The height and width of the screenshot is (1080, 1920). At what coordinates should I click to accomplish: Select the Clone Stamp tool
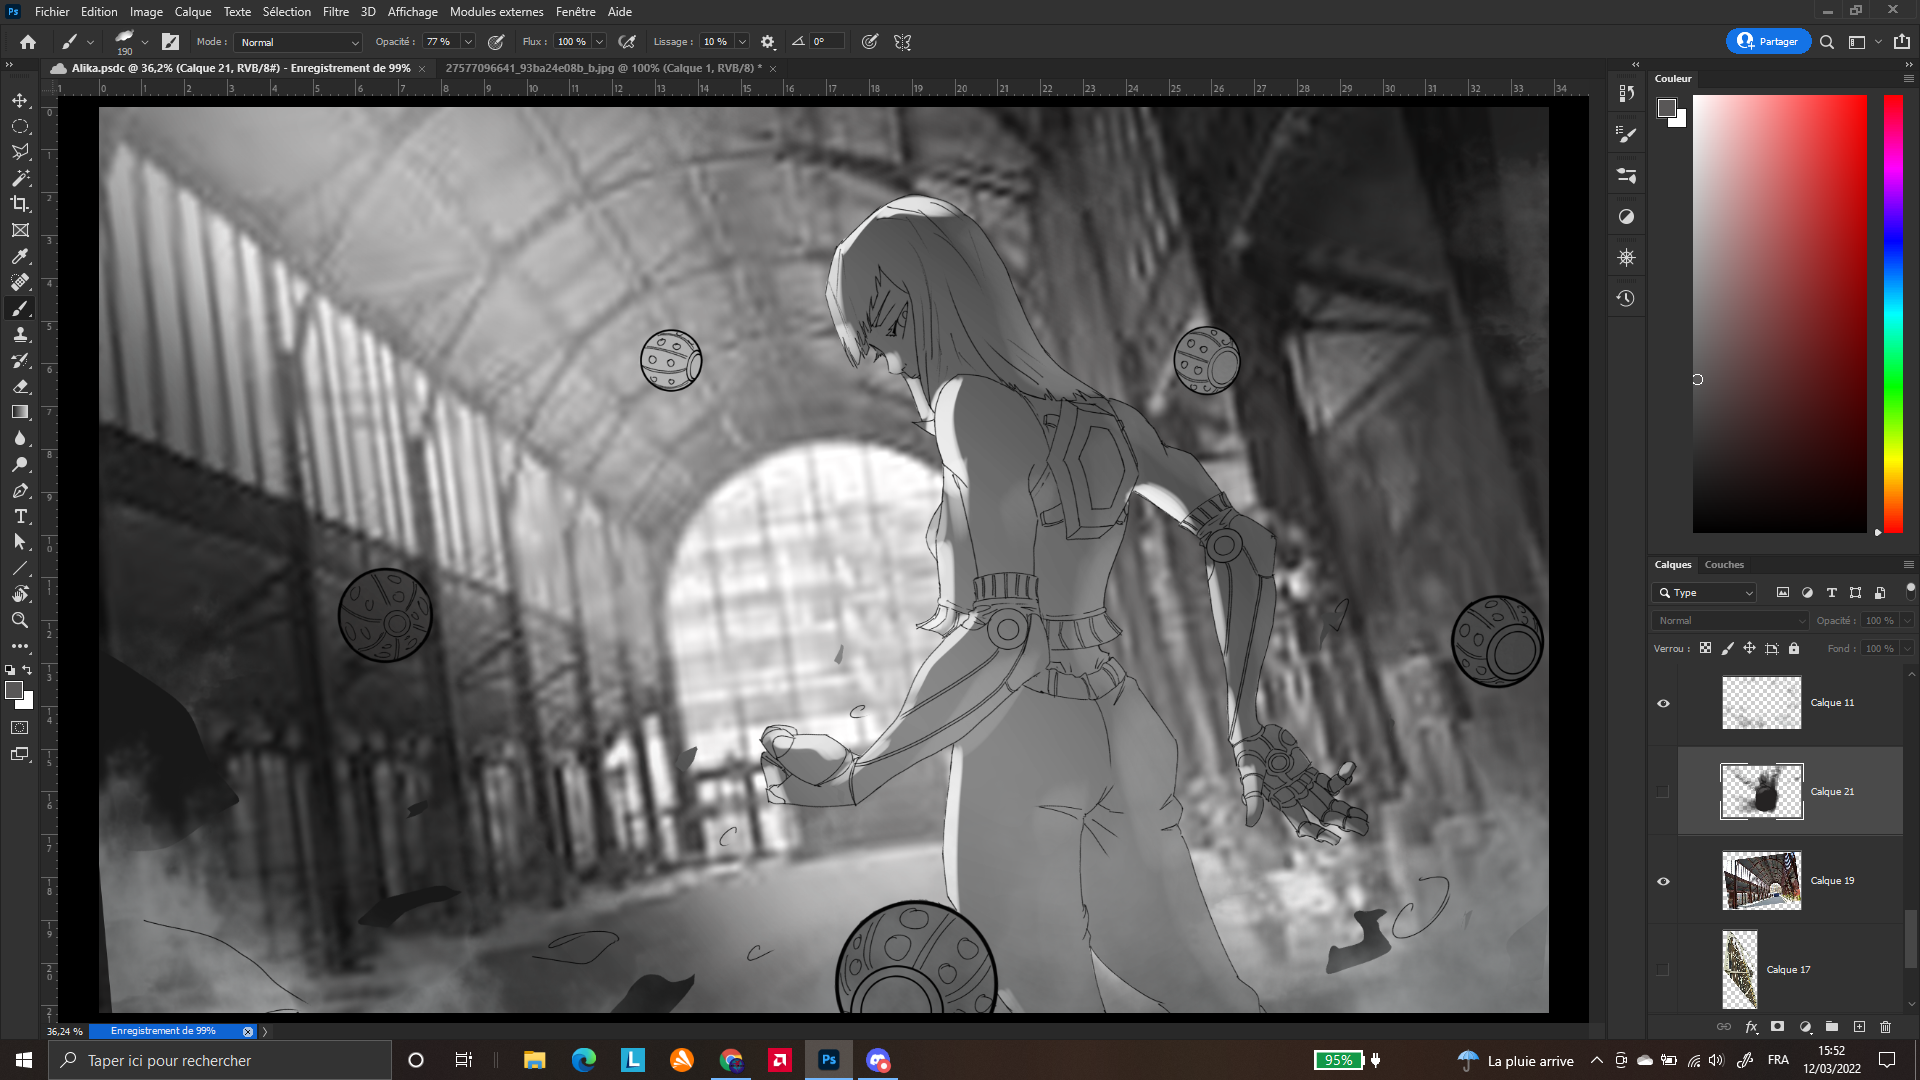coord(20,334)
